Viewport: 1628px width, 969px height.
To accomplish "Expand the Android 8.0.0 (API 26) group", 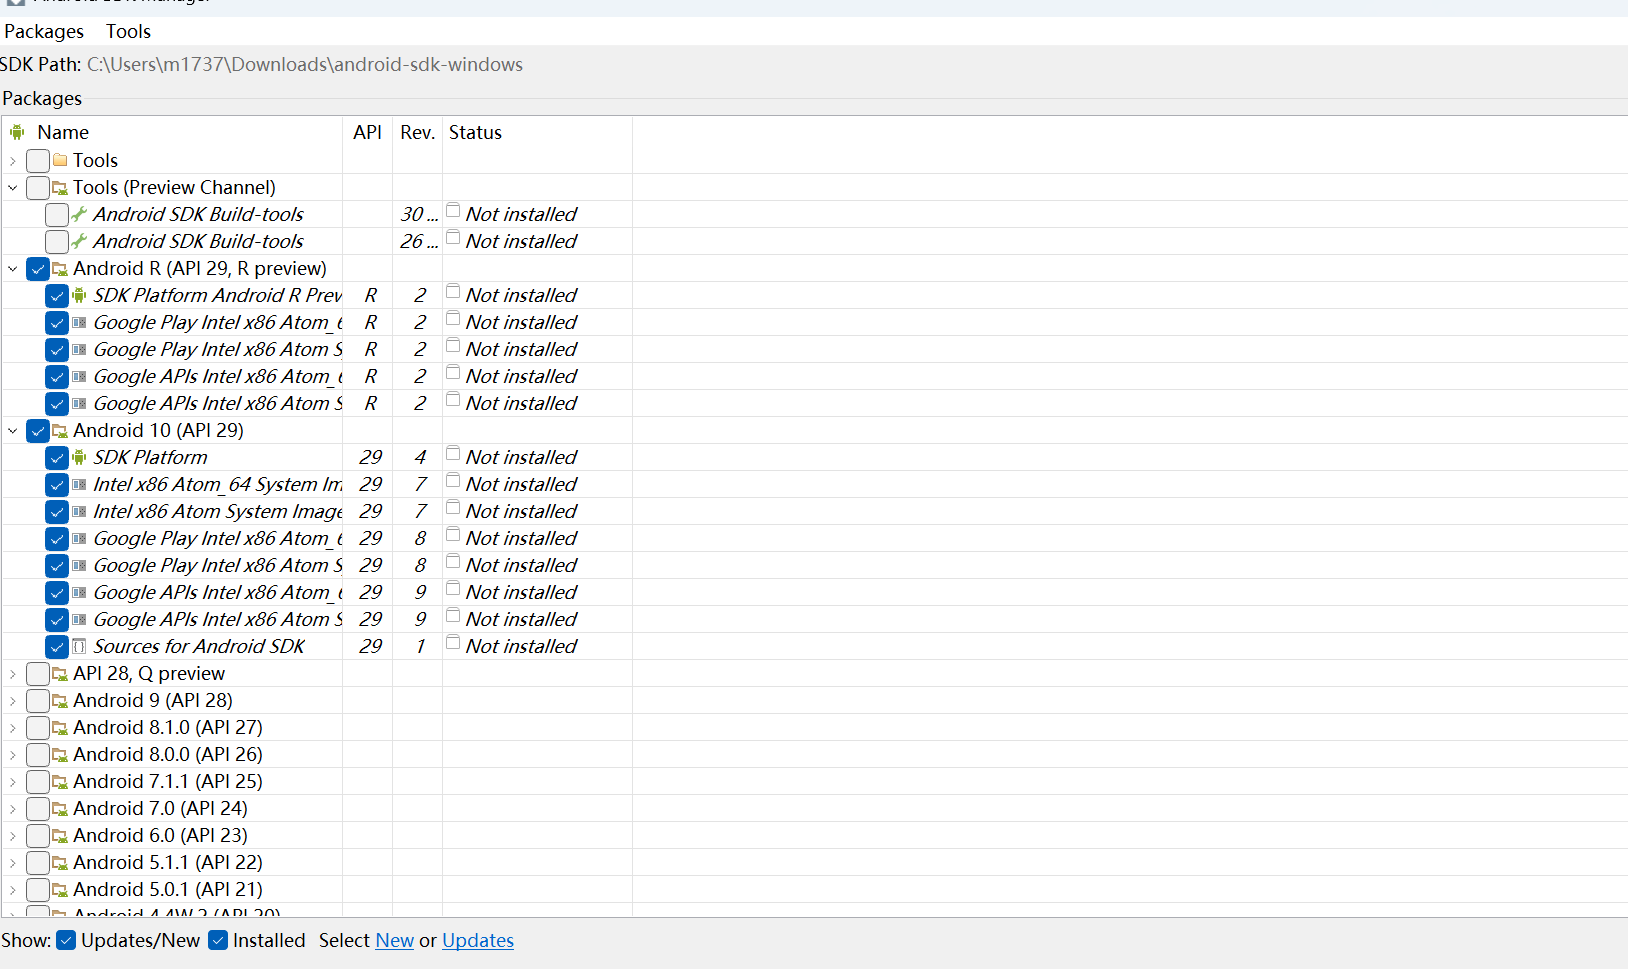I will pyautogui.click(x=12, y=754).
